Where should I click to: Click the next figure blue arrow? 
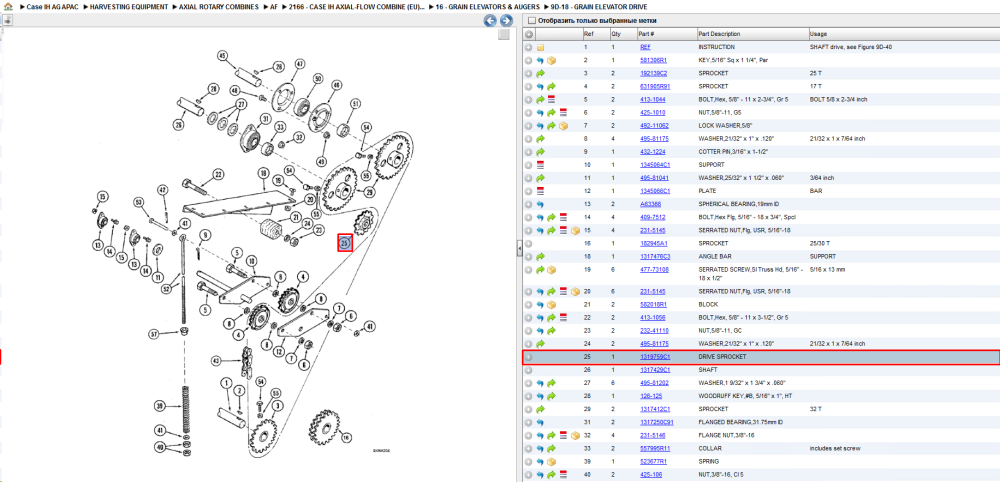[x=504, y=20]
